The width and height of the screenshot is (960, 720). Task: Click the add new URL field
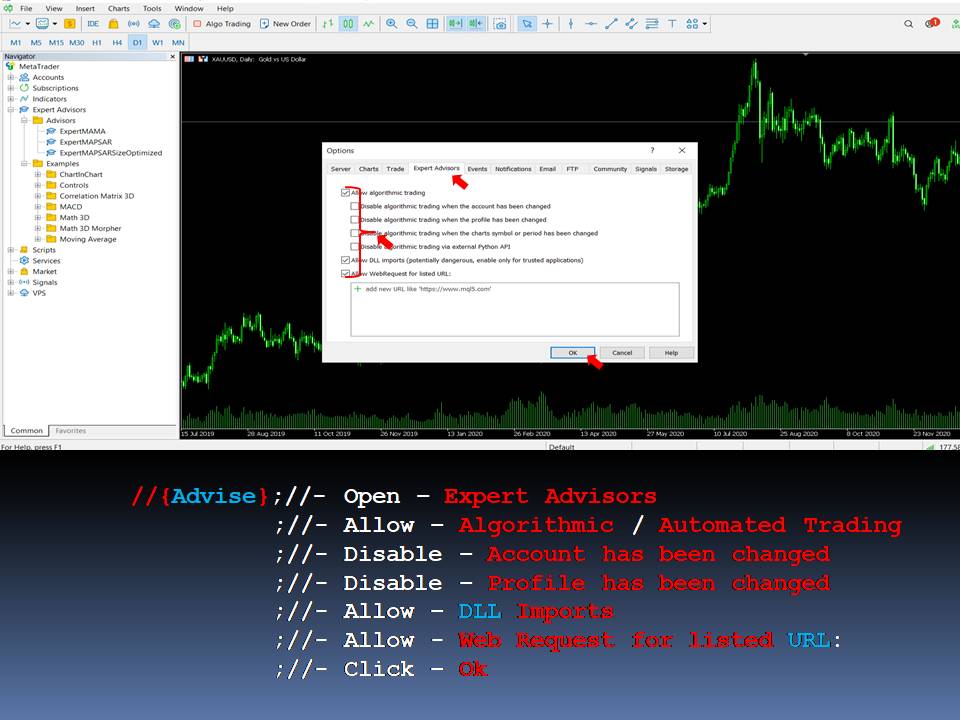click(x=428, y=289)
